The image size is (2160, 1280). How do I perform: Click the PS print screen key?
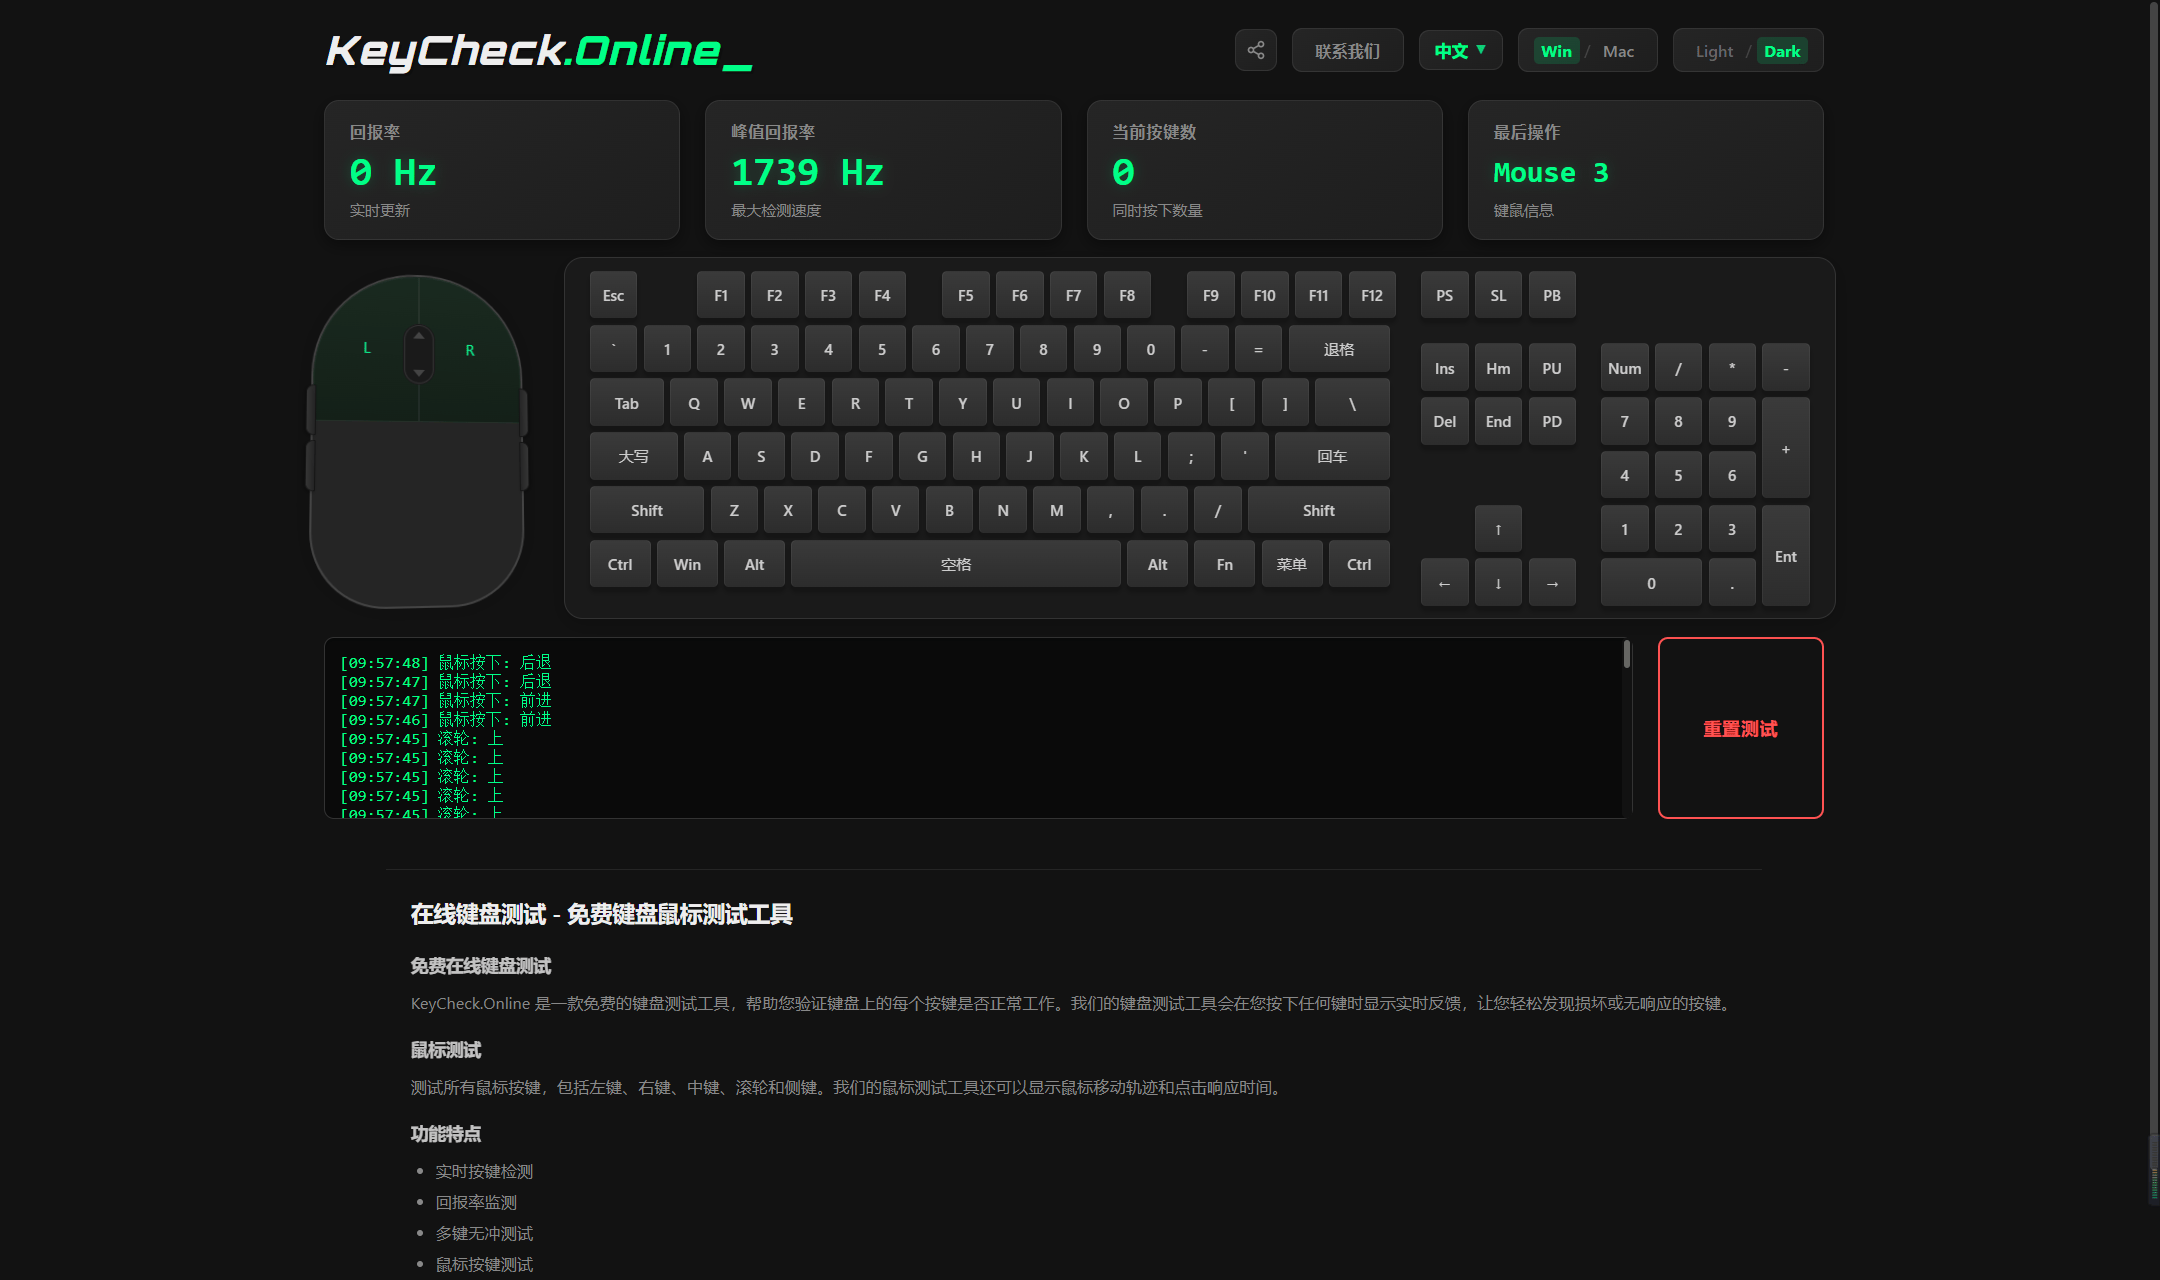point(1445,295)
